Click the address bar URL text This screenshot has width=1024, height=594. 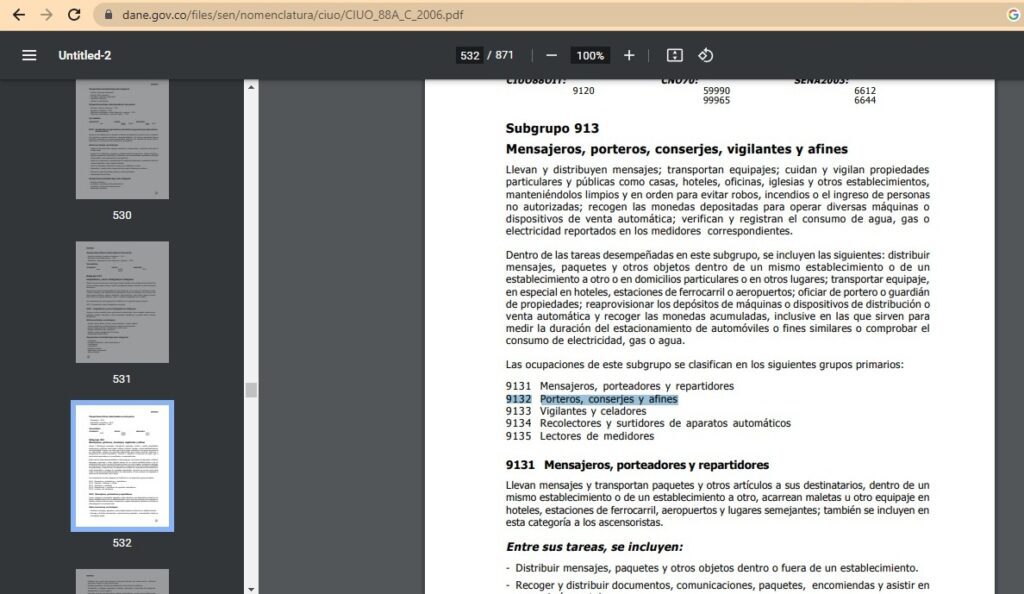[x=292, y=15]
